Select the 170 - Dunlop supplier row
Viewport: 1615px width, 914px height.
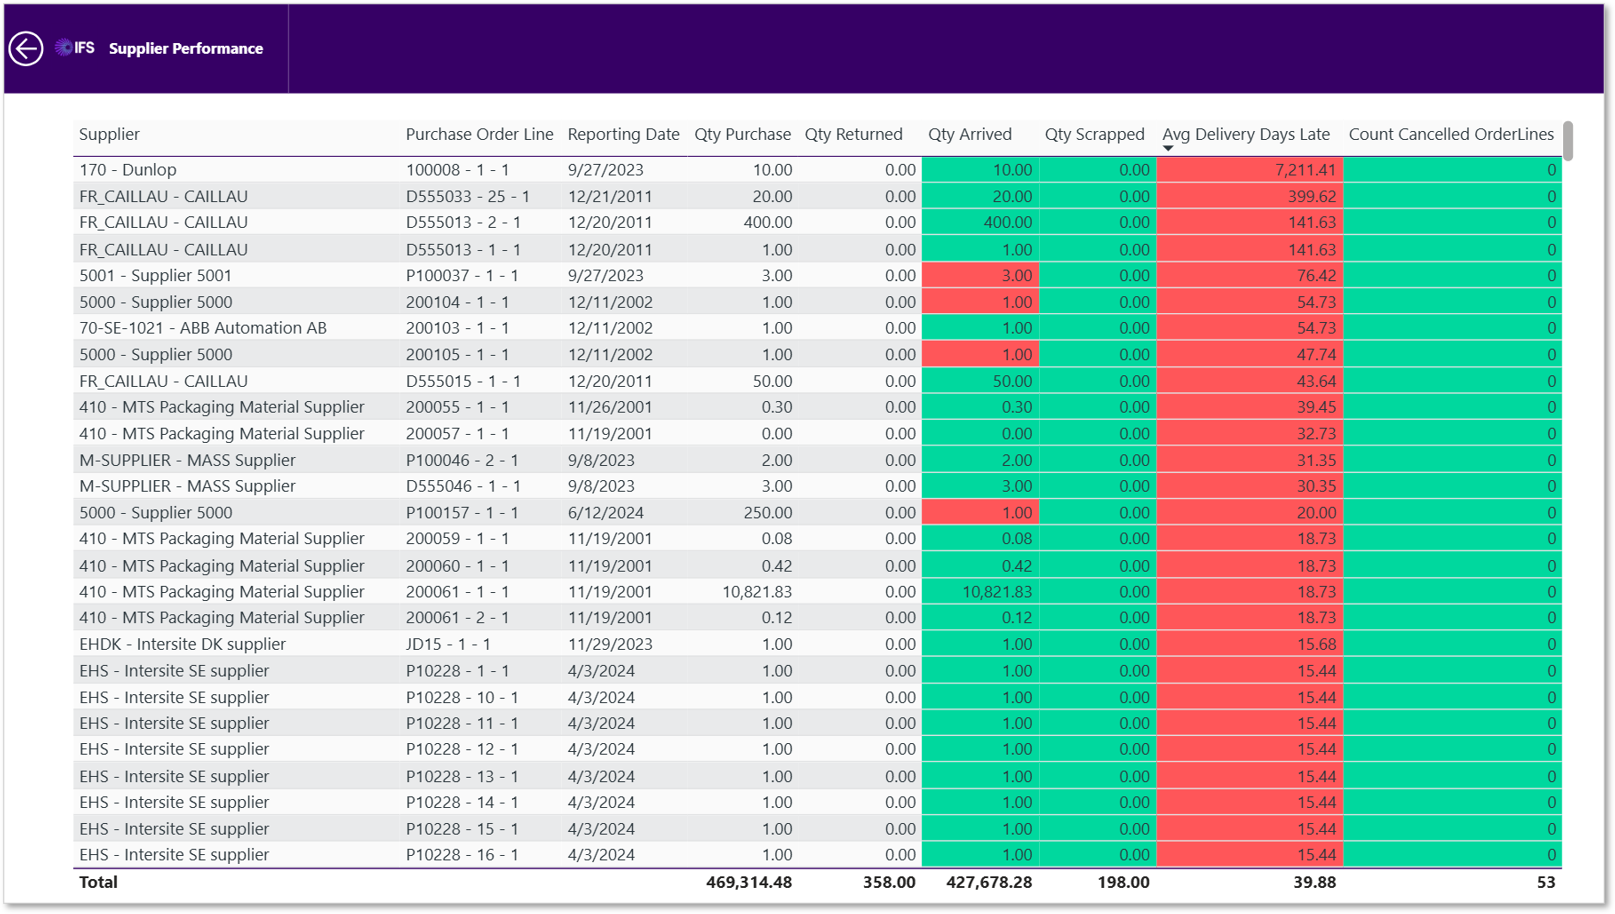click(817, 170)
